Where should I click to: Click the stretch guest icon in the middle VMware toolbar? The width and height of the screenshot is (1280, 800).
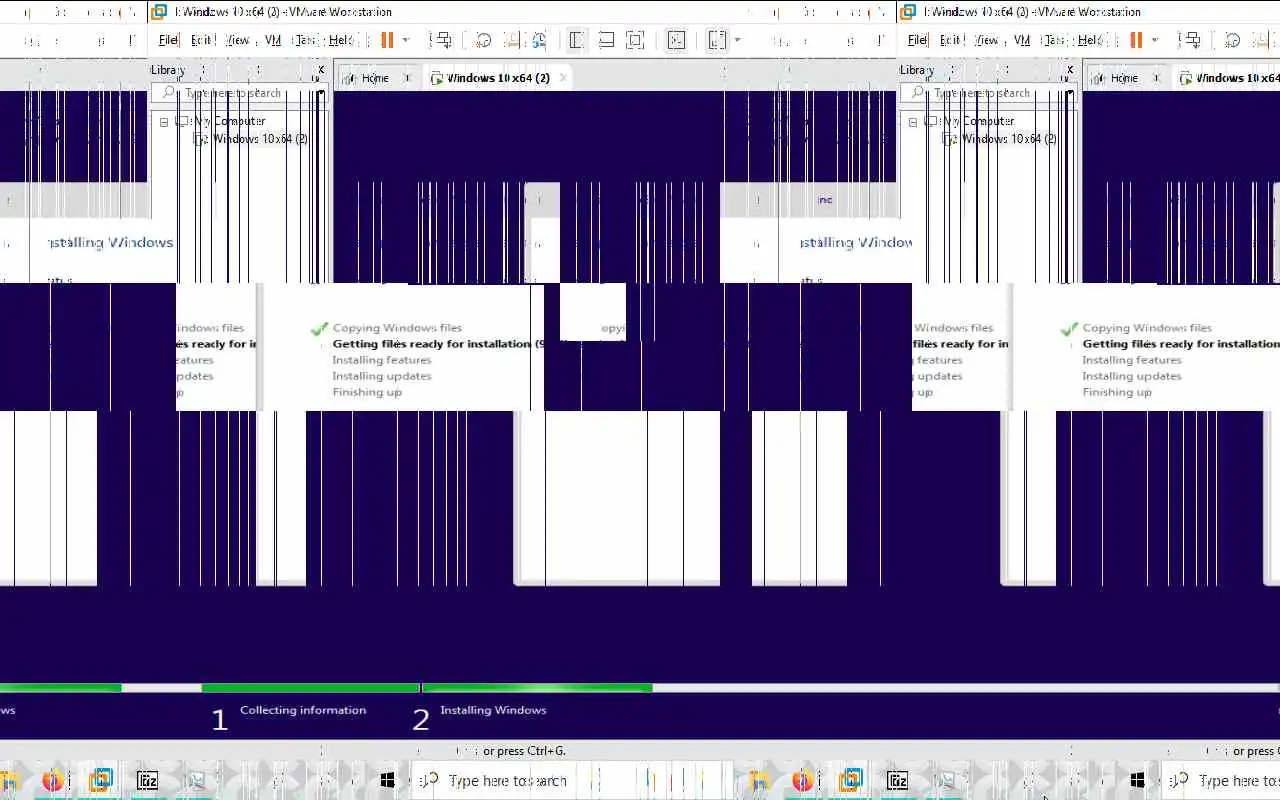click(717, 40)
